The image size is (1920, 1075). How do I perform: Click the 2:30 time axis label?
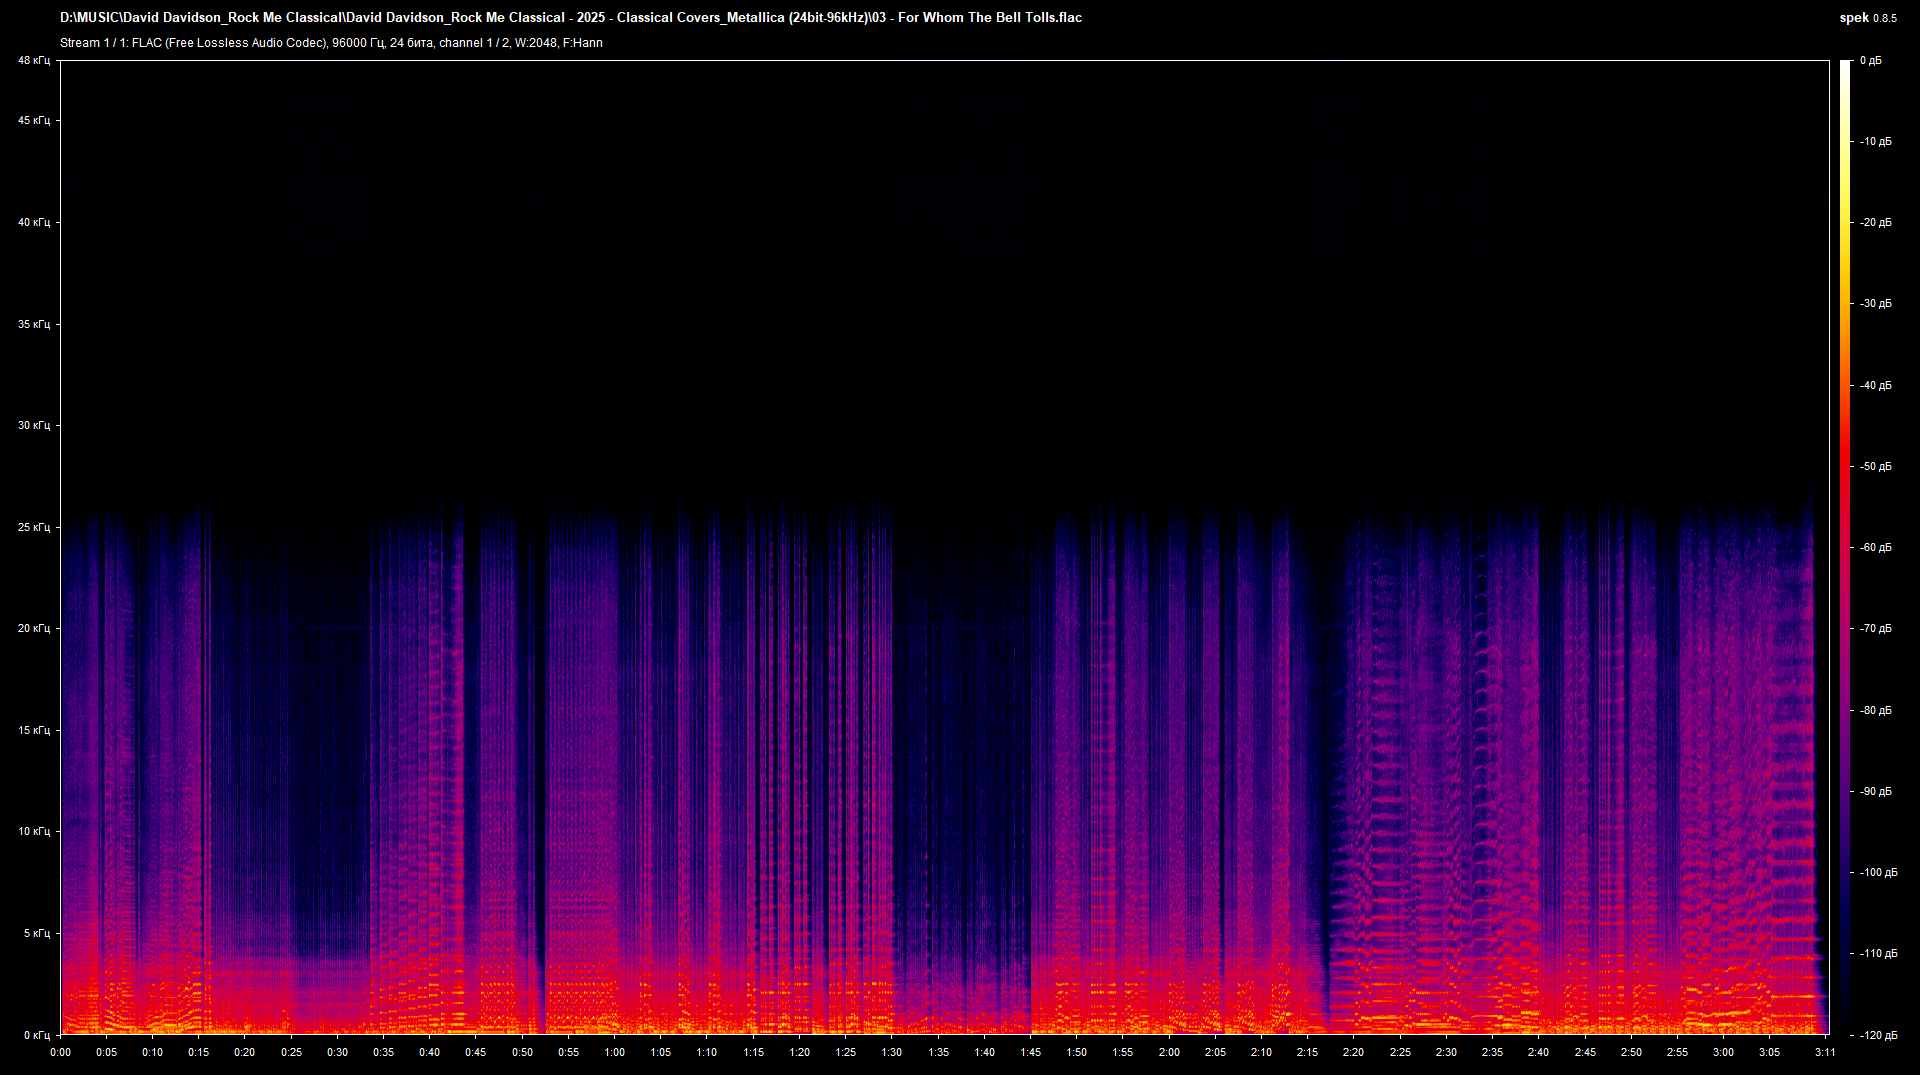tap(1446, 1052)
